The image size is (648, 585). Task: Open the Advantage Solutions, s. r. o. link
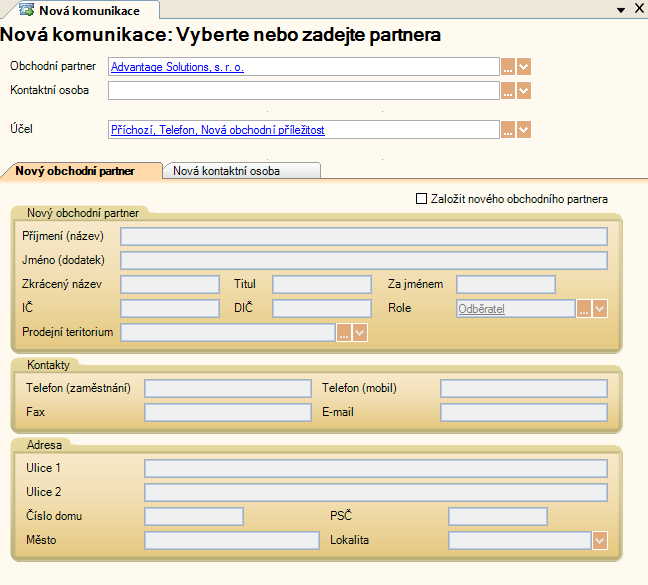(x=177, y=67)
